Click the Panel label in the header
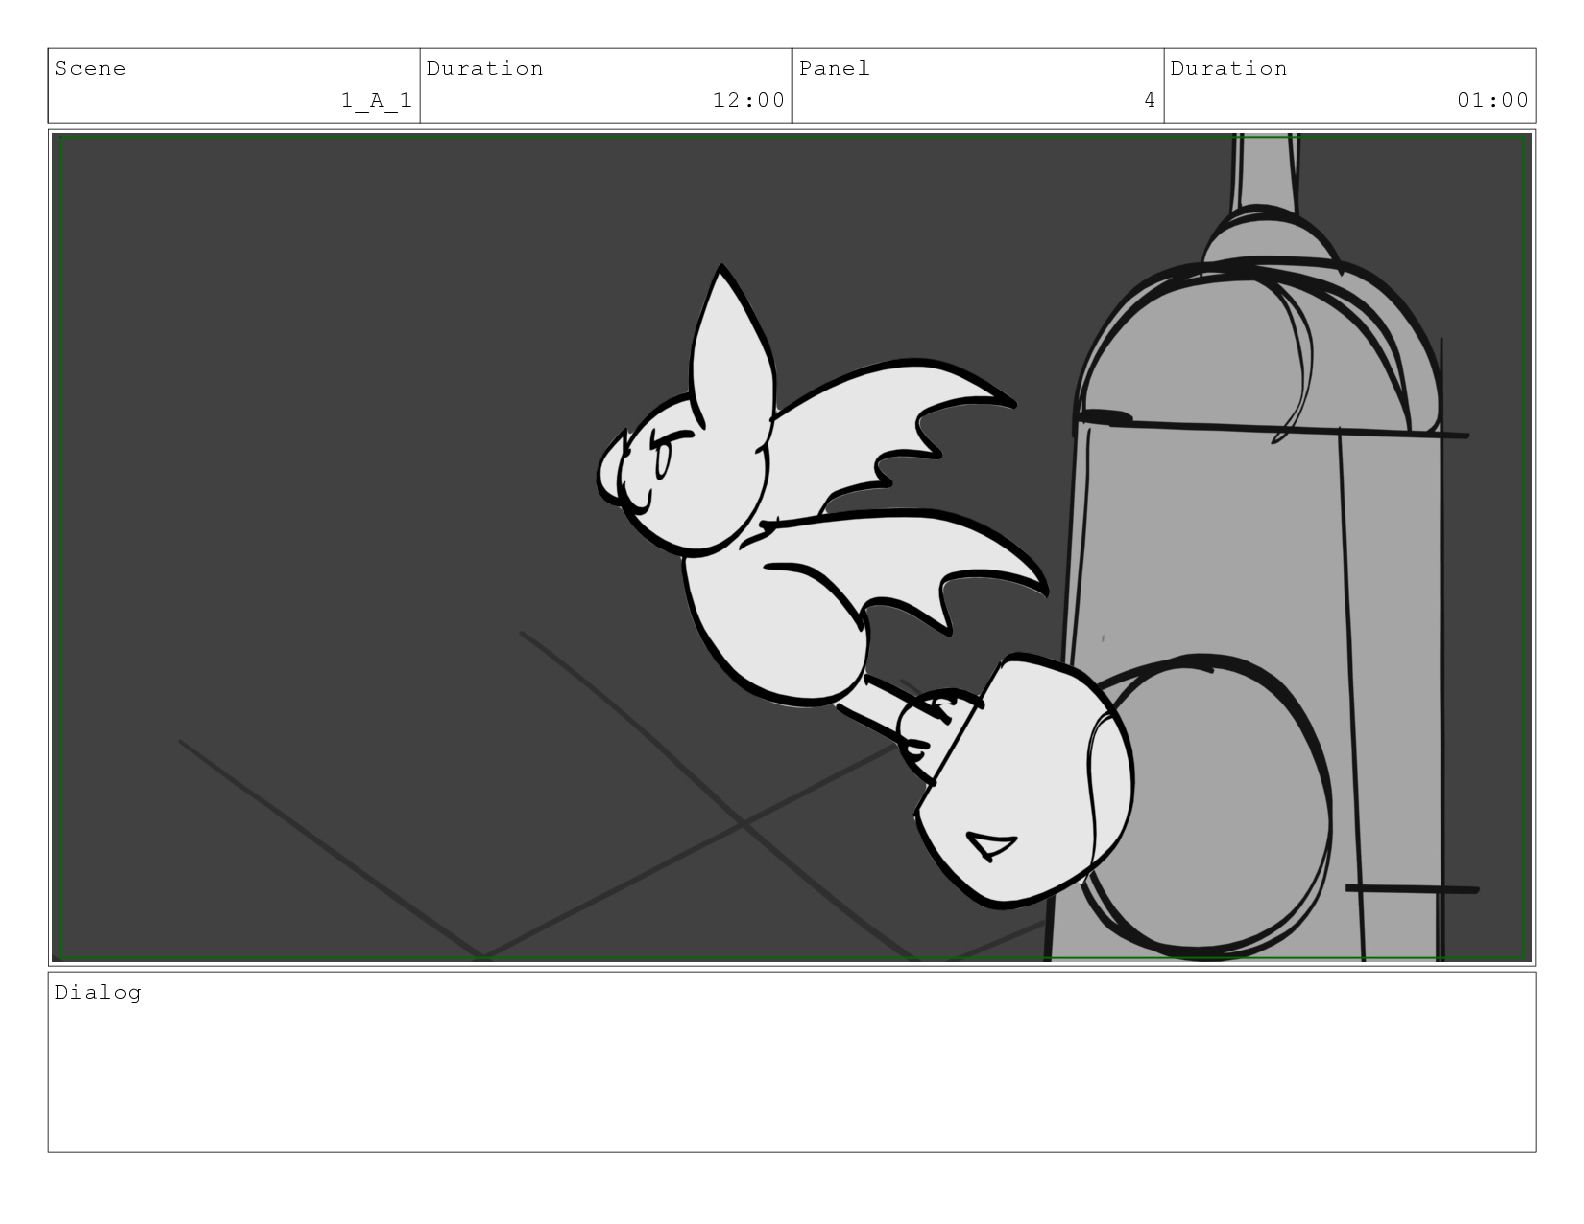This screenshot has height=1224, width=1584. tap(834, 69)
